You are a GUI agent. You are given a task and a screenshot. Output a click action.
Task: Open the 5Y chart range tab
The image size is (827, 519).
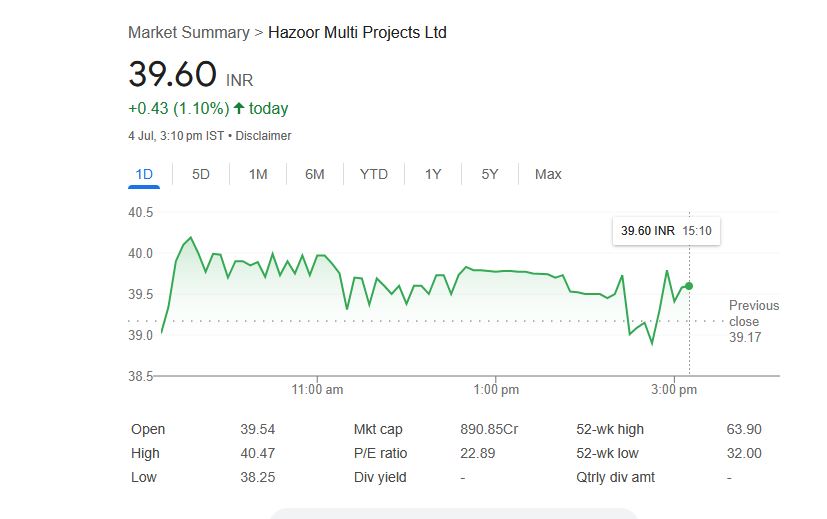[489, 174]
